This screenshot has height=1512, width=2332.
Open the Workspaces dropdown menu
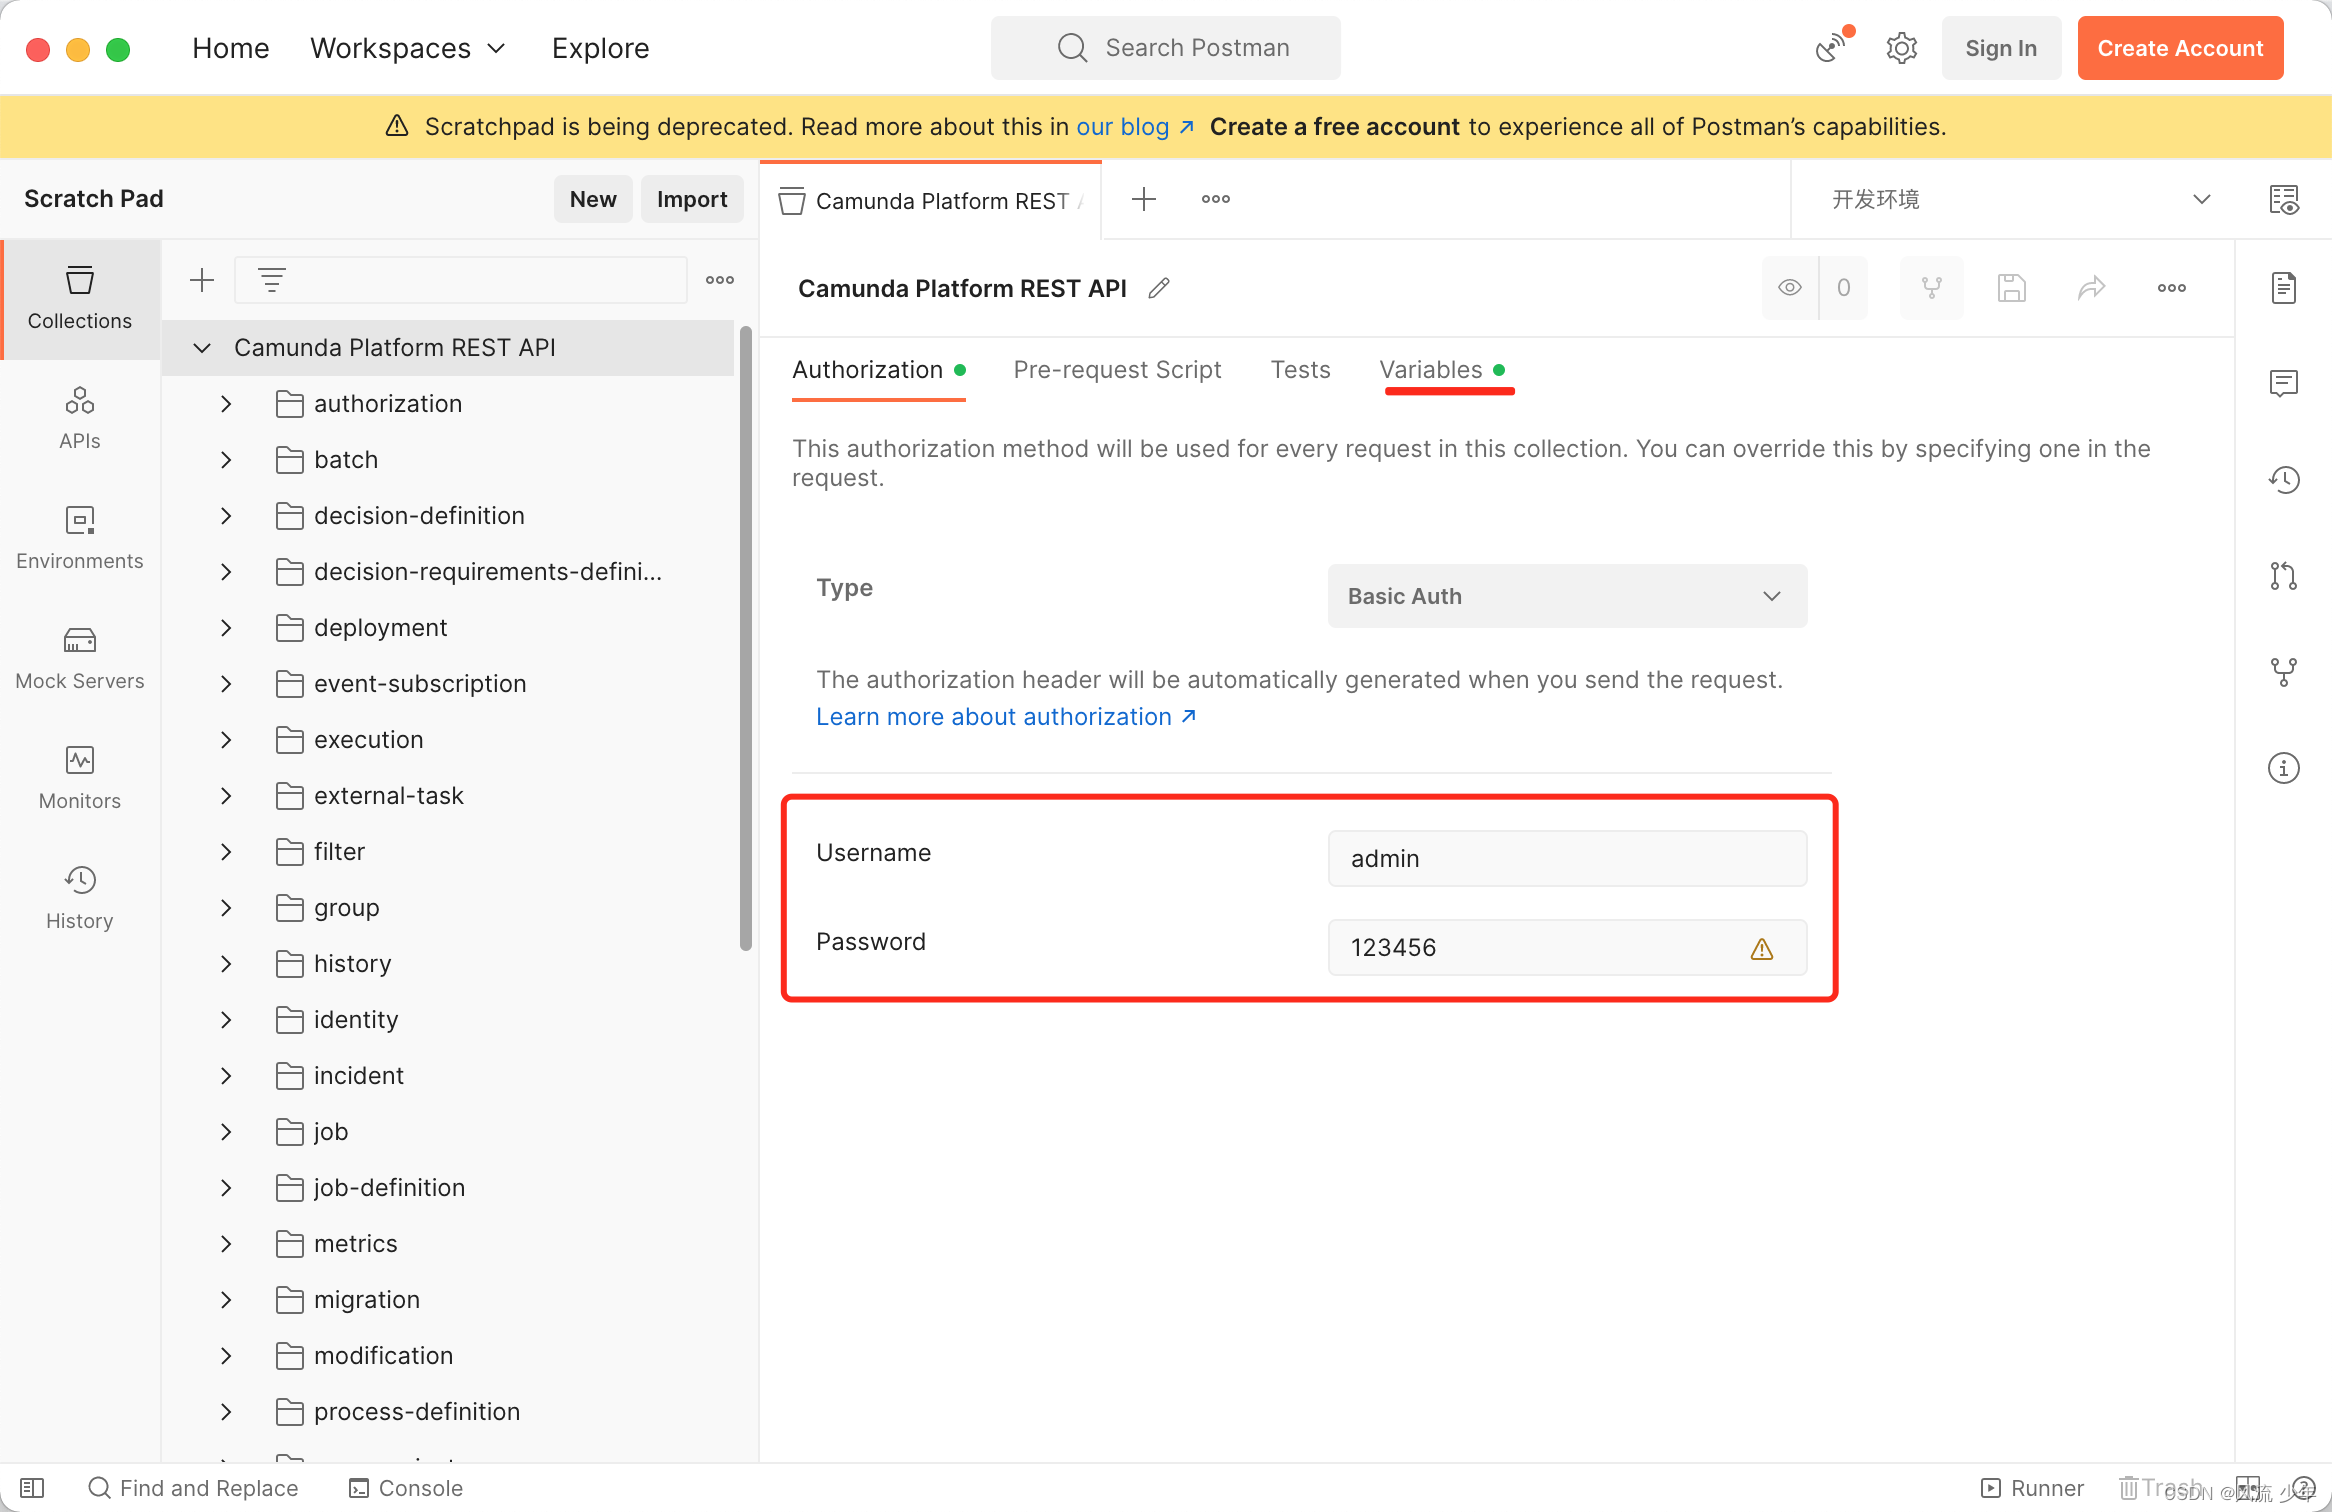point(408,48)
